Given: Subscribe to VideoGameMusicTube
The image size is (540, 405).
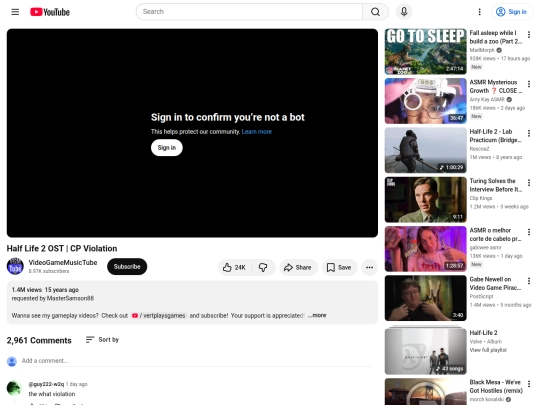Looking at the screenshot, I should coord(127,267).
